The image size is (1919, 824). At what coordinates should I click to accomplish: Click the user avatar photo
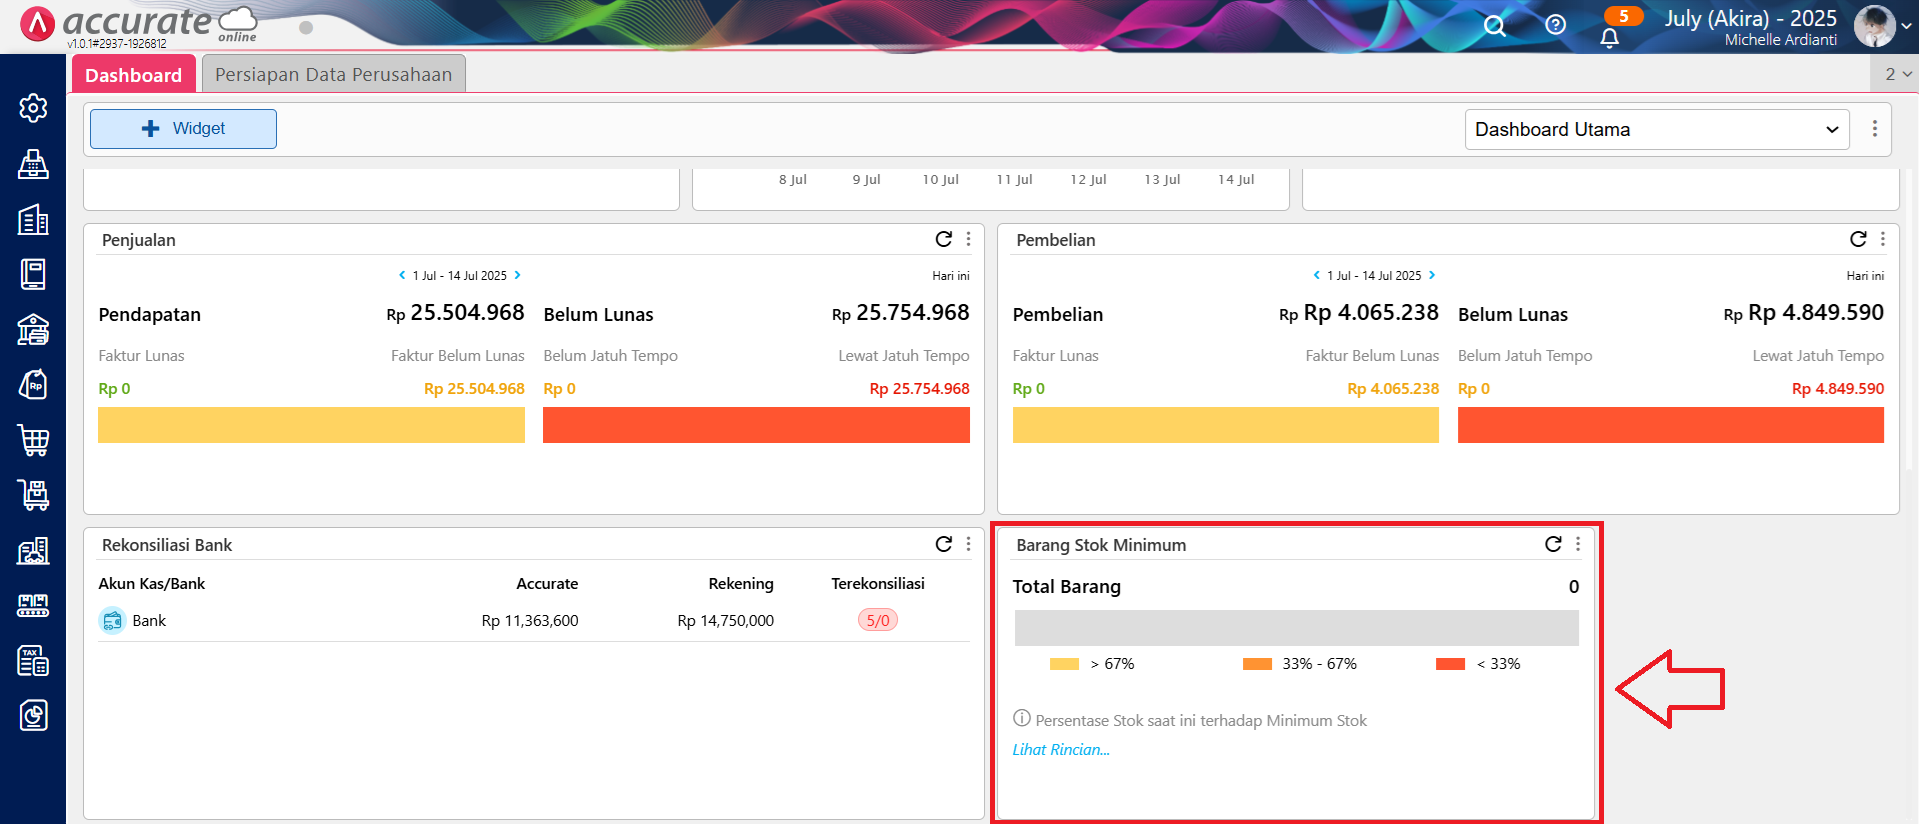(x=1874, y=26)
